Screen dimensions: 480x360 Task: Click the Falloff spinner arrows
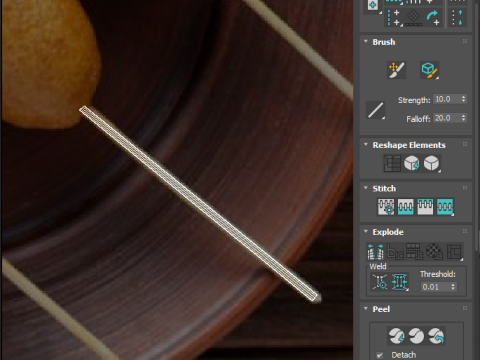(464, 118)
